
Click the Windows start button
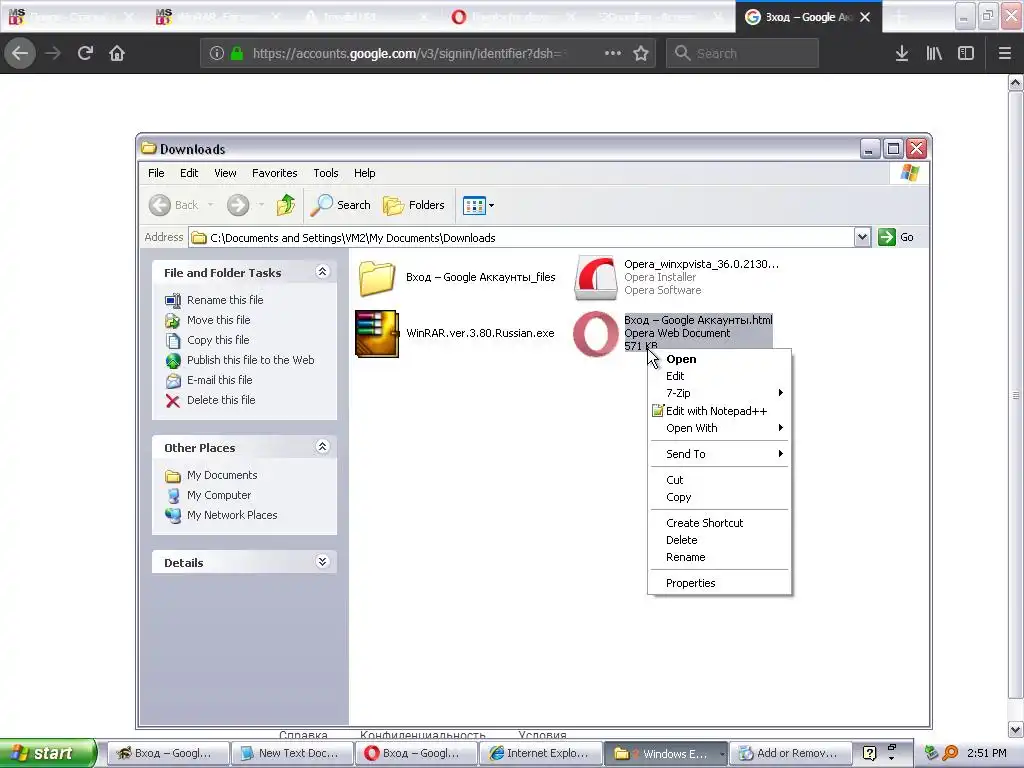tap(47, 753)
